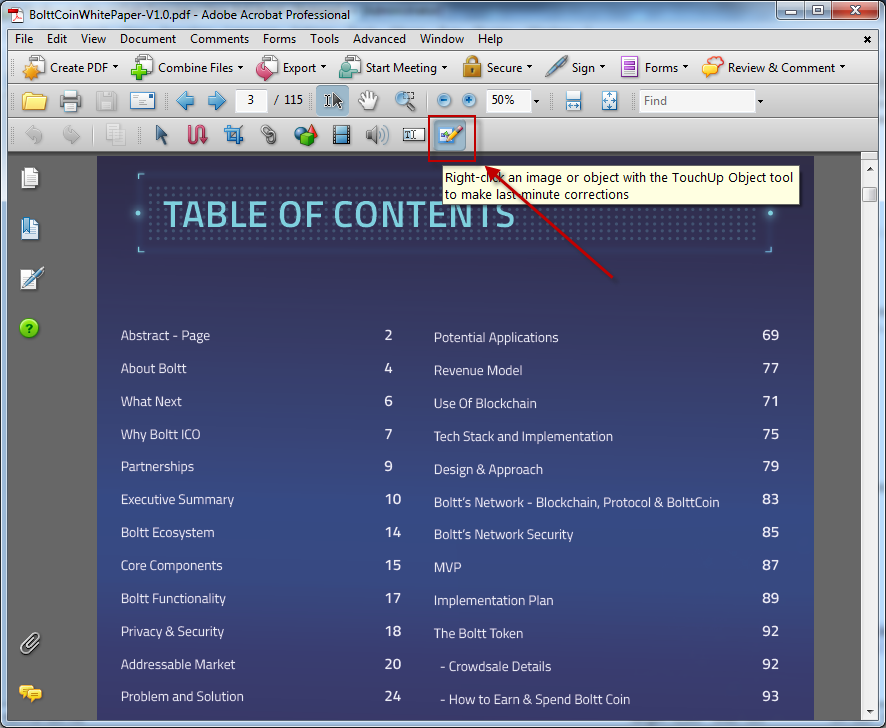Select the Movie tool
The height and width of the screenshot is (728, 886).
click(341, 135)
